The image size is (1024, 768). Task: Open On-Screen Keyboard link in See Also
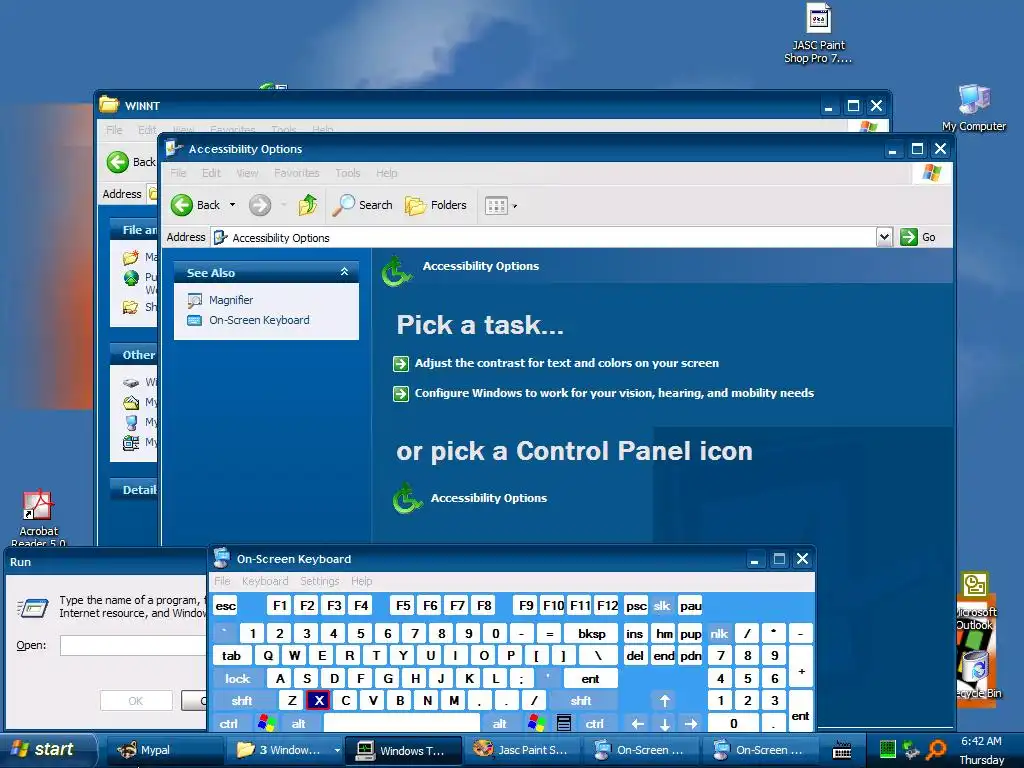point(259,320)
